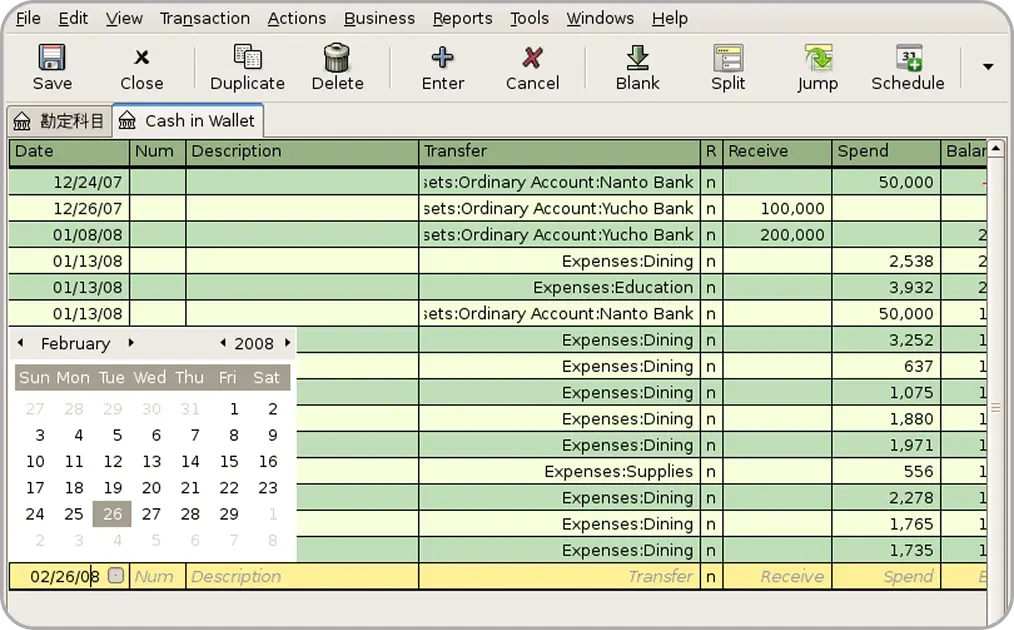Open the Split transaction view
The width and height of the screenshot is (1014, 630).
pyautogui.click(x=727, y=66)
